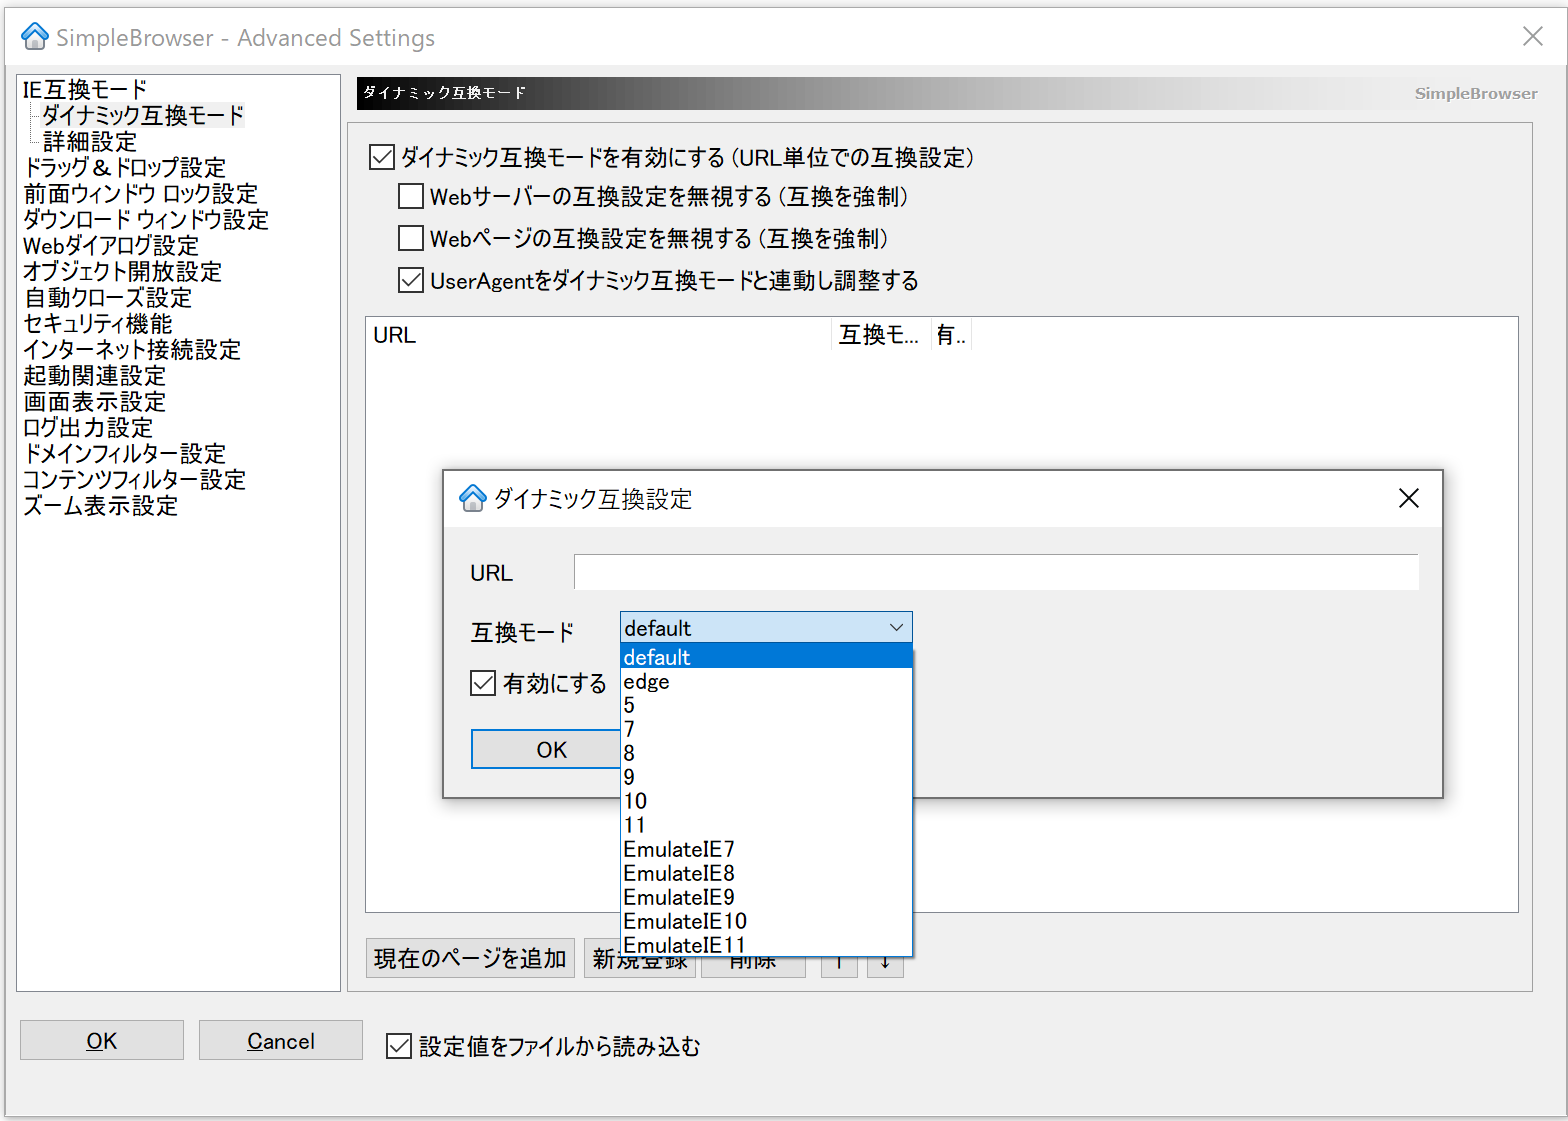Choose 9 in the 互換モード list
The width and height of the screenshot is (1568, 1121).
tap(766, 778)
